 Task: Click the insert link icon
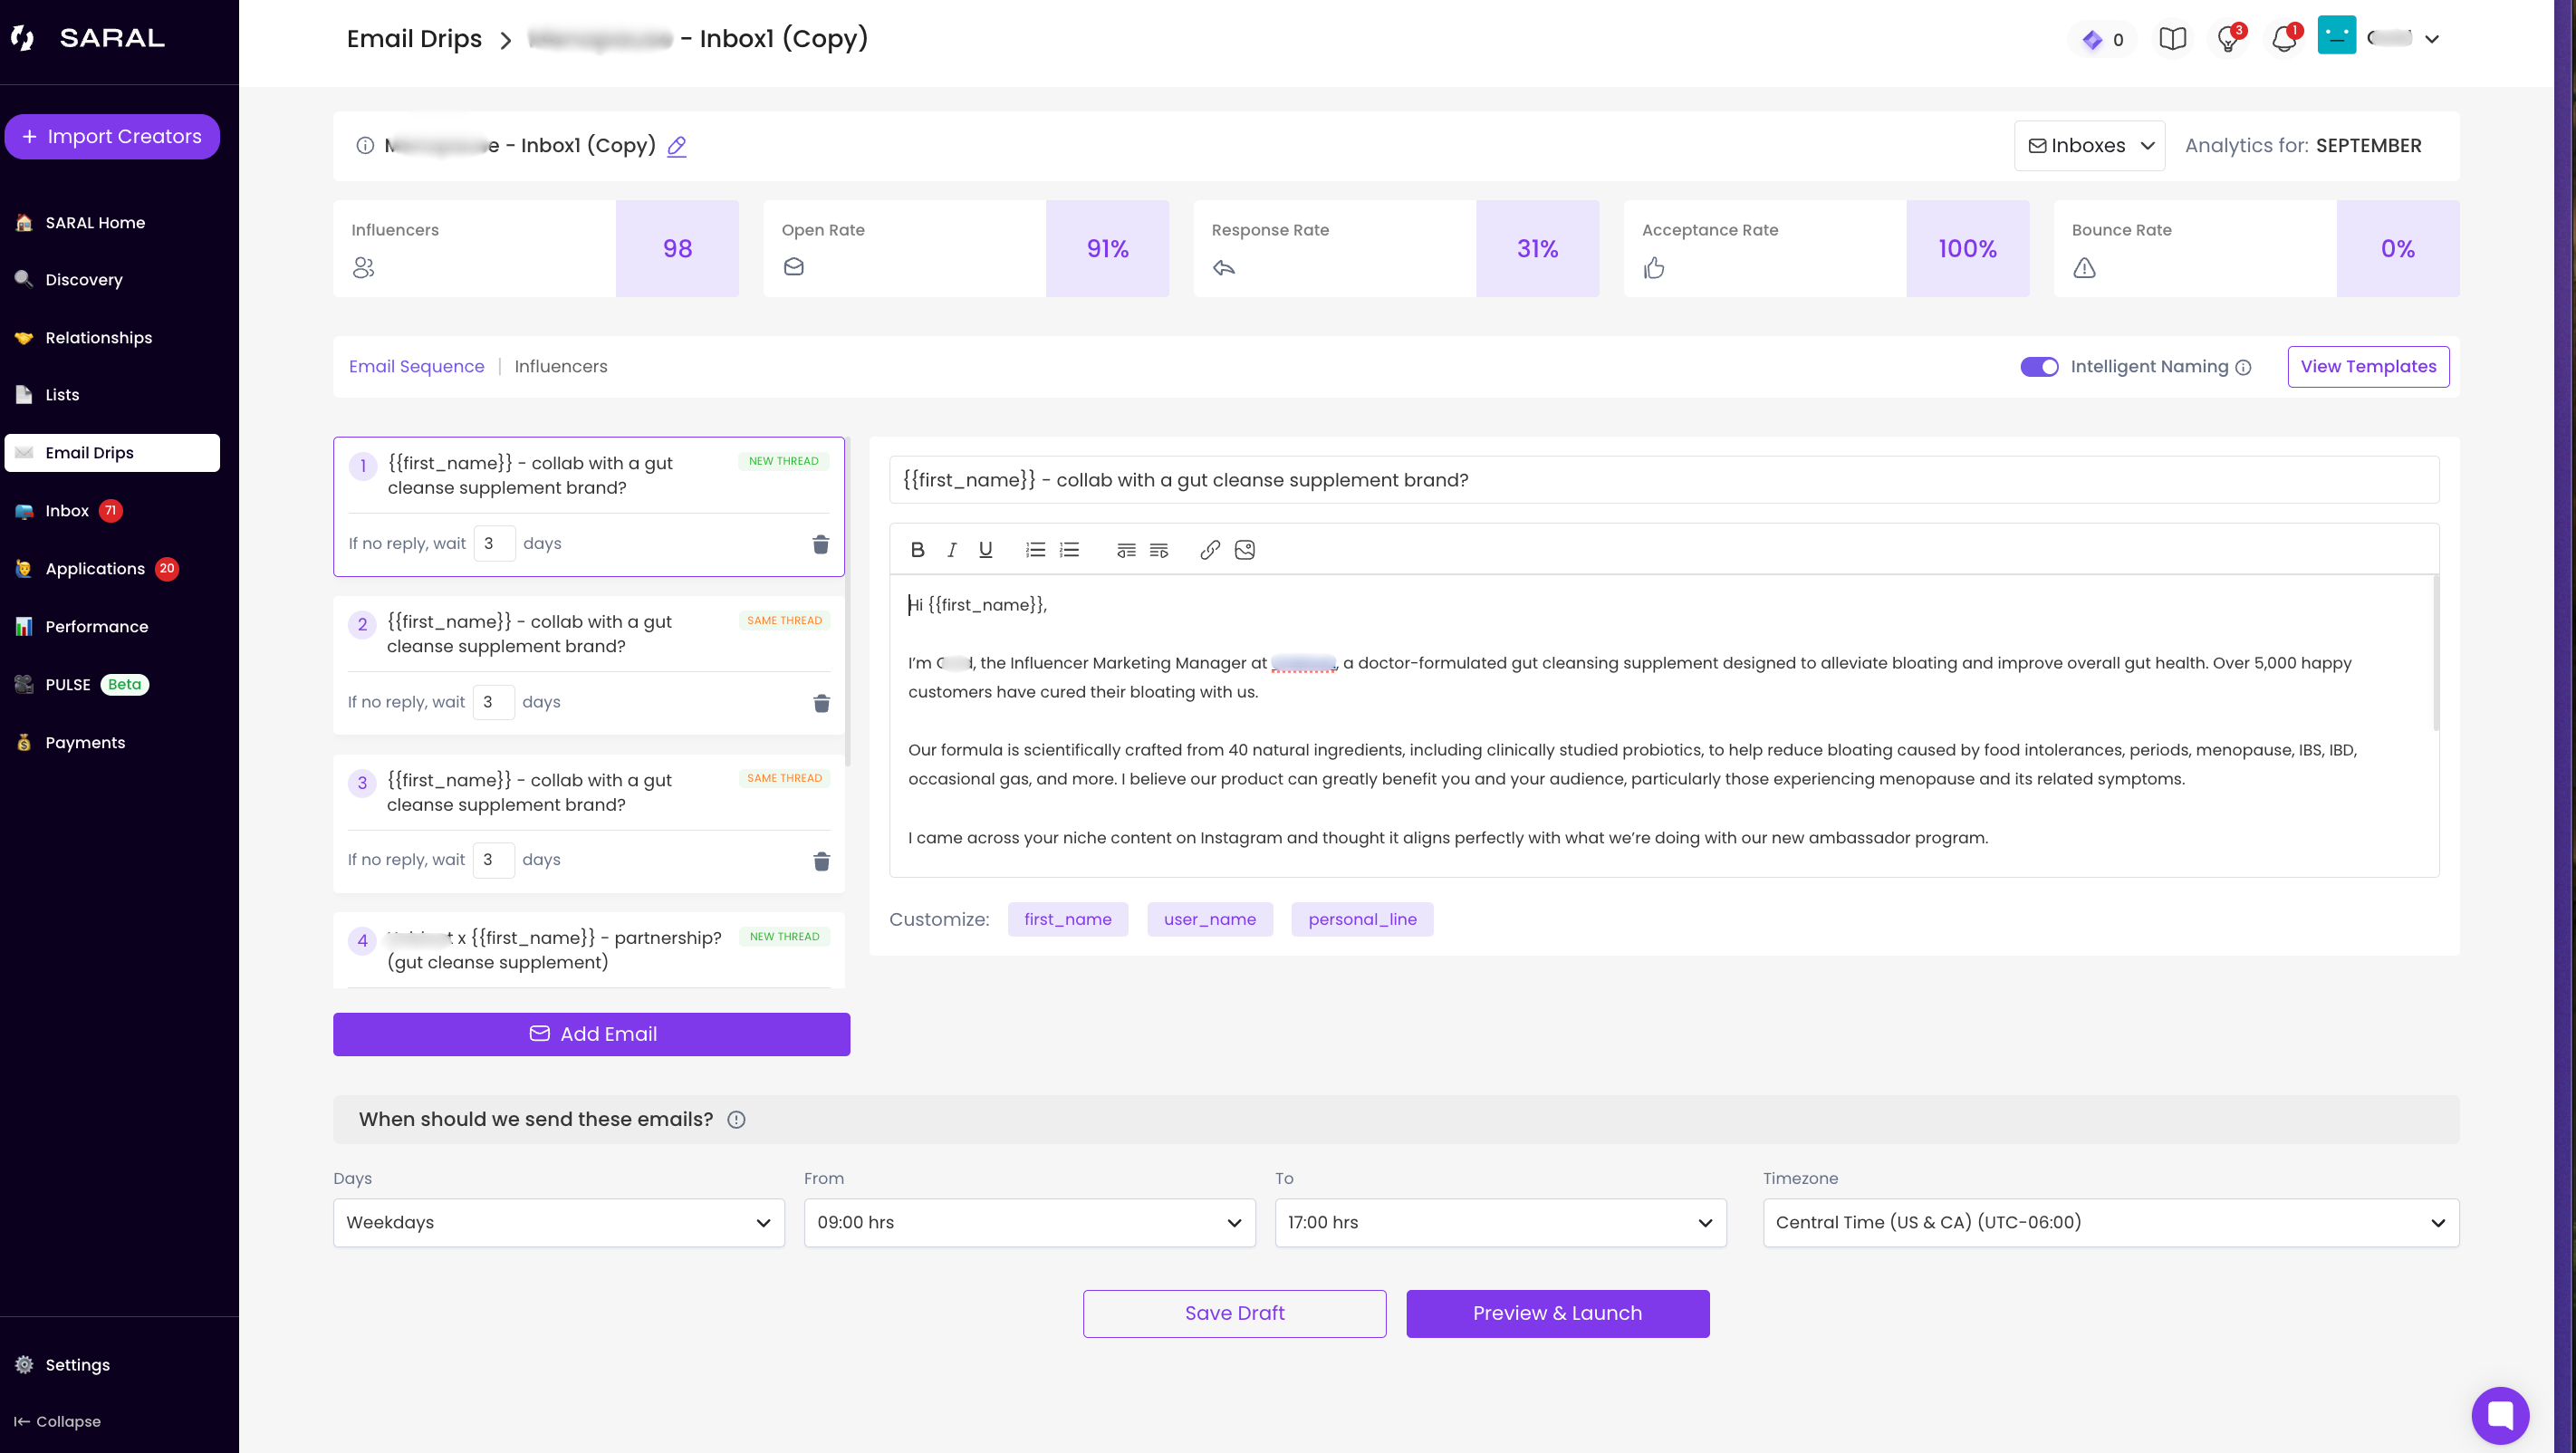point(1209,550)
